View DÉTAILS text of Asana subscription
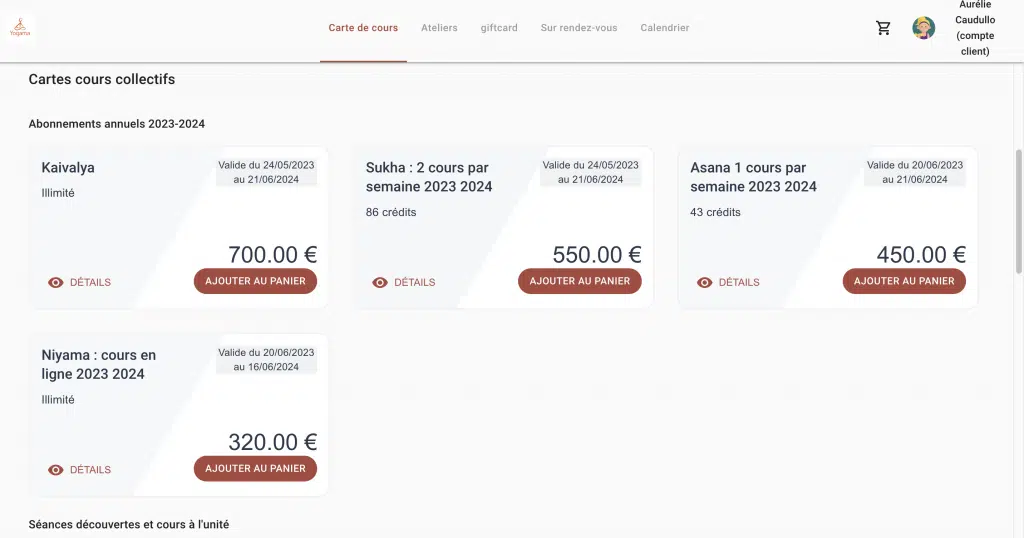This screenshot has width=1024, height=538. click(x=739, y=283)
